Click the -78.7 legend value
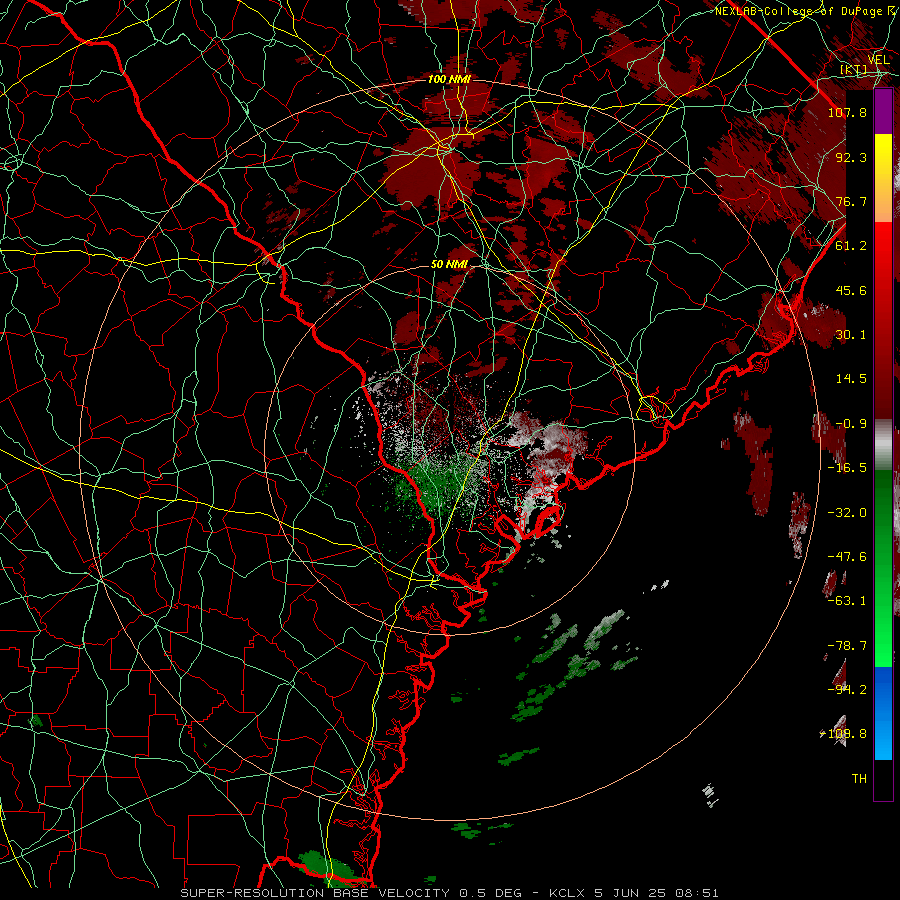 click(x=847, y=646)
